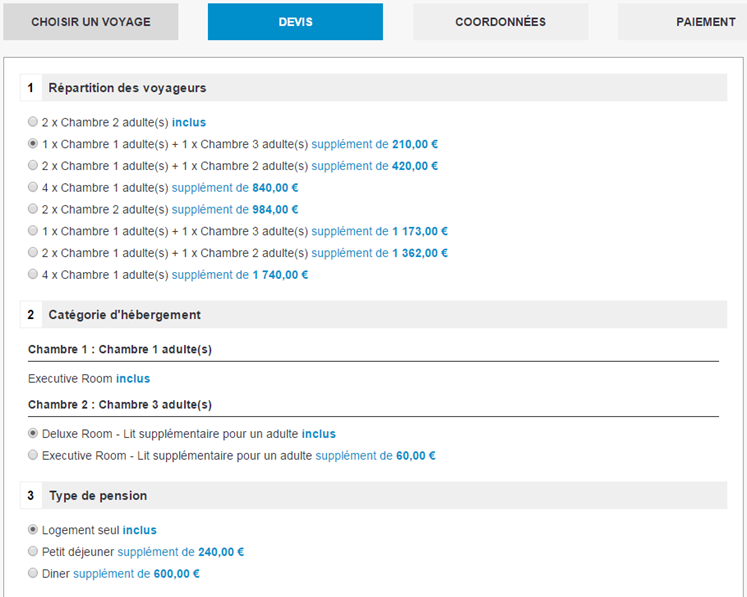
Task: Click the Type de pension section header
Action: pyautogui.click(x=97, y=496)
